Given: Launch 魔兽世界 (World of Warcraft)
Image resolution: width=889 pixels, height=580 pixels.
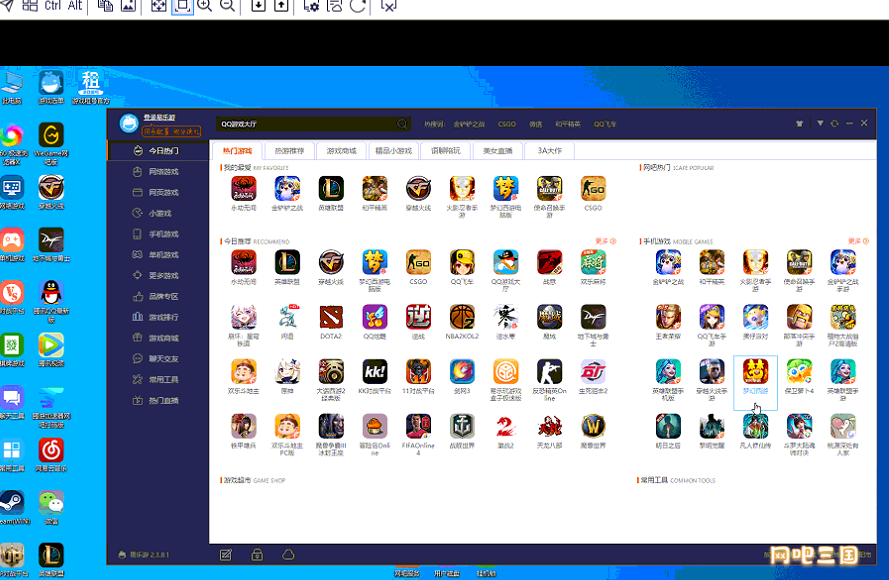Looking at the screenshot, I should point(593,426).
